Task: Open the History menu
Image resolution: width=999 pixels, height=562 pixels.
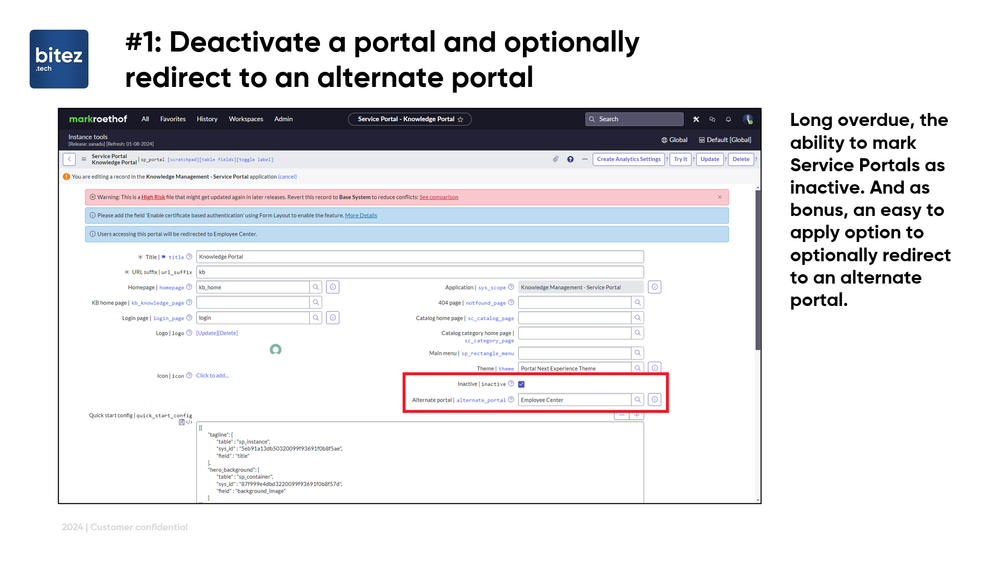Action: (x=207, y=119)
